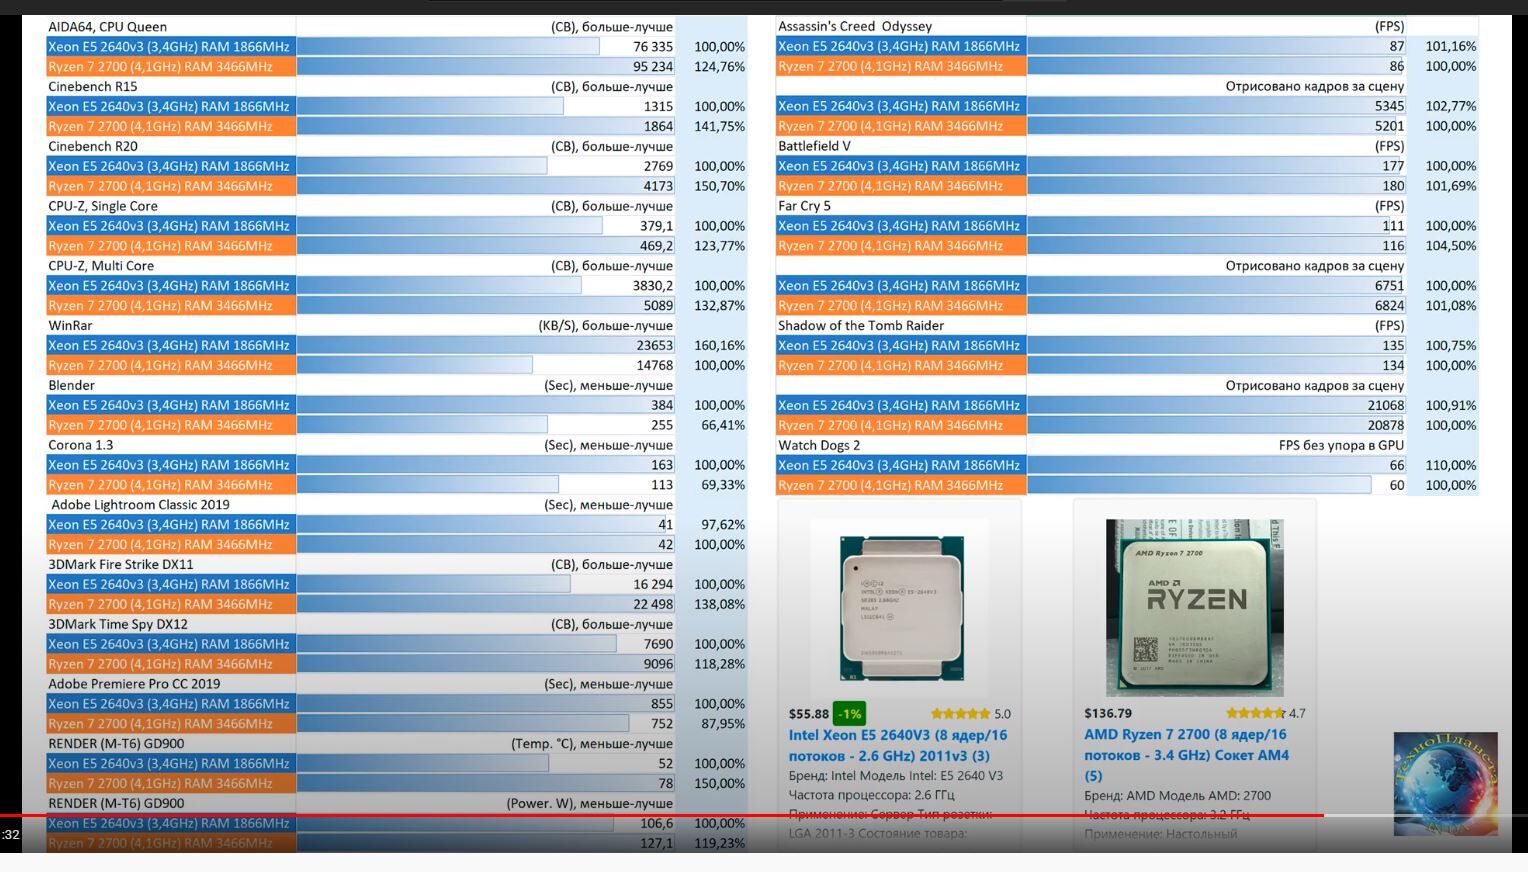Click the CPU-Z, Multi Core heading

pos(101,267)
